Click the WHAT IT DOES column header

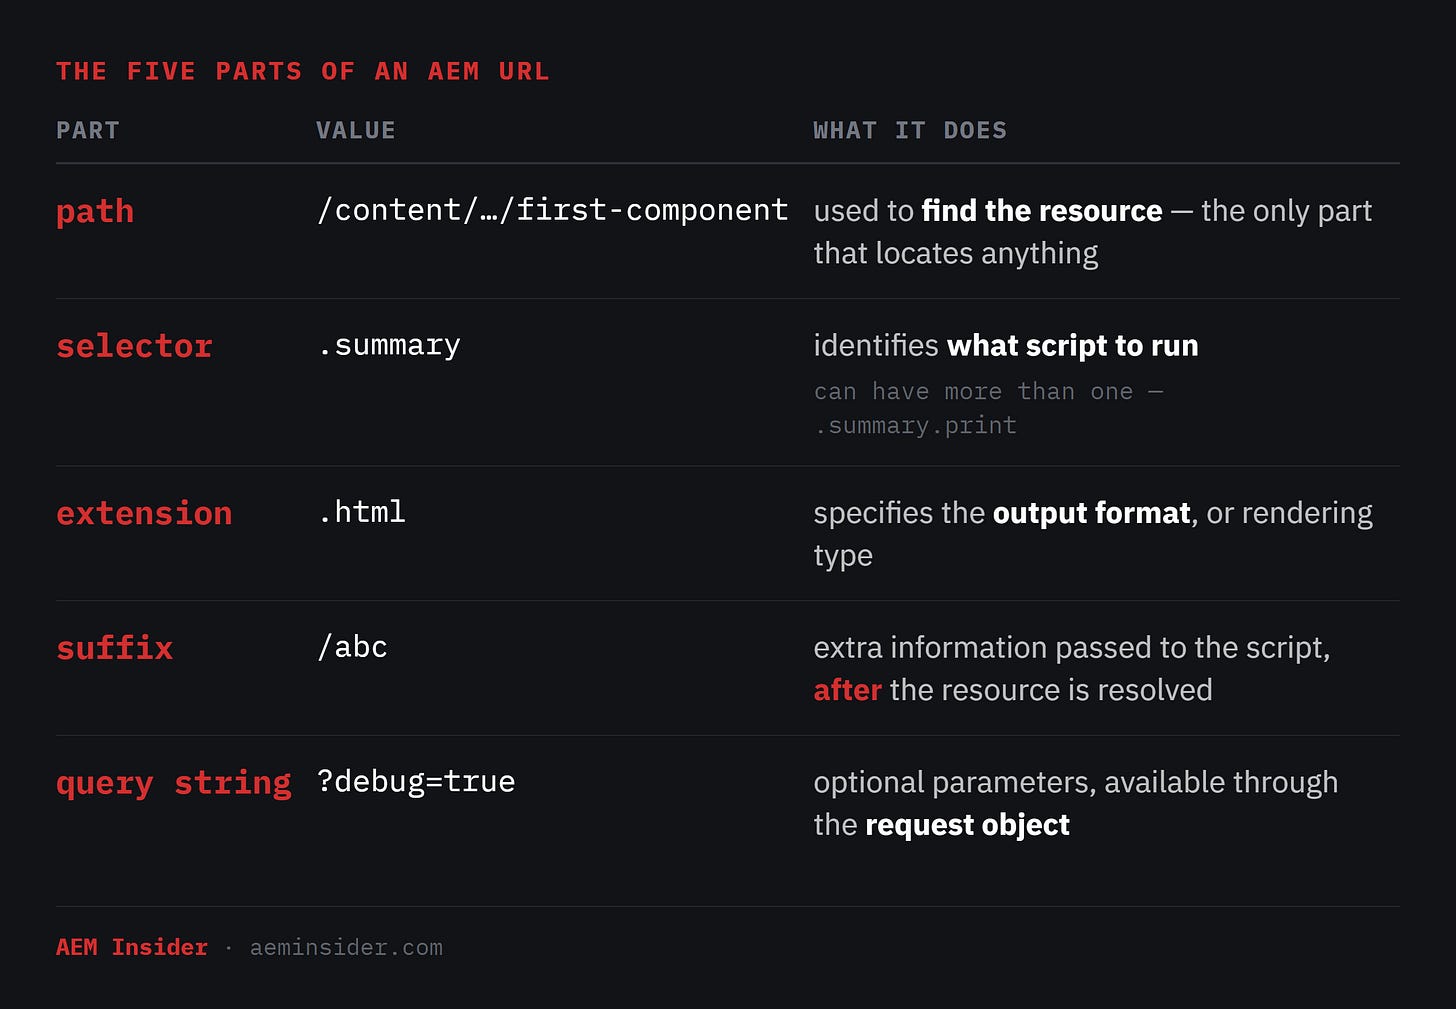click(x=910, y=131)
